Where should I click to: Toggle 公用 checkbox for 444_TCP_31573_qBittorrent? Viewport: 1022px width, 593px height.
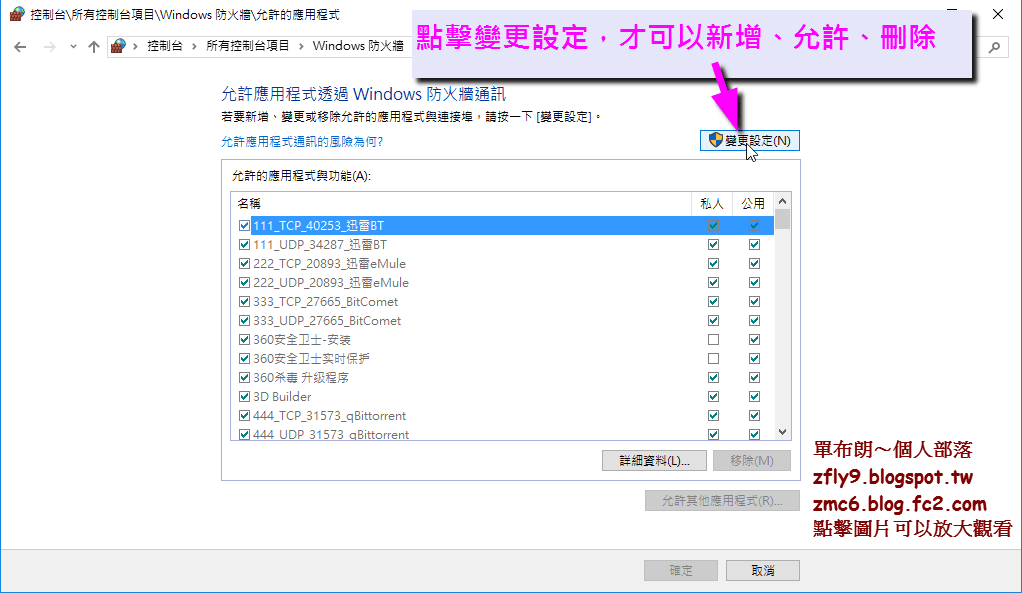(754, 415)
